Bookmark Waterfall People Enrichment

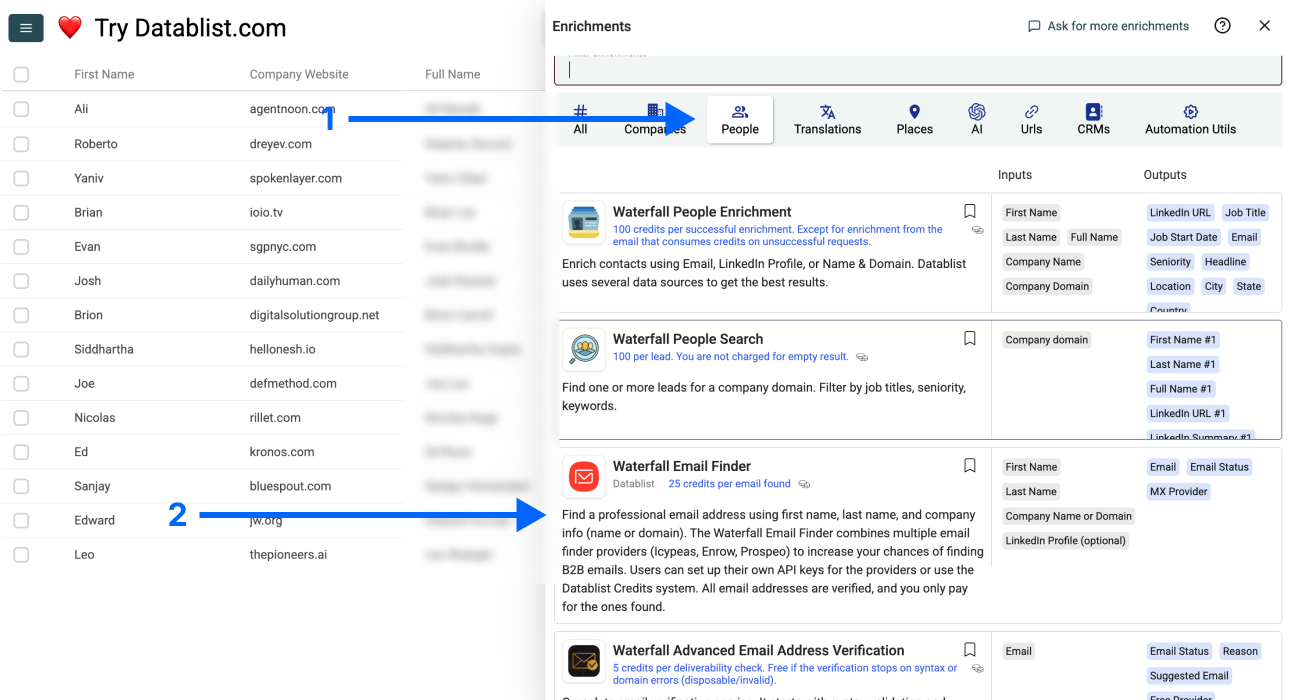[x=969, y=211]
